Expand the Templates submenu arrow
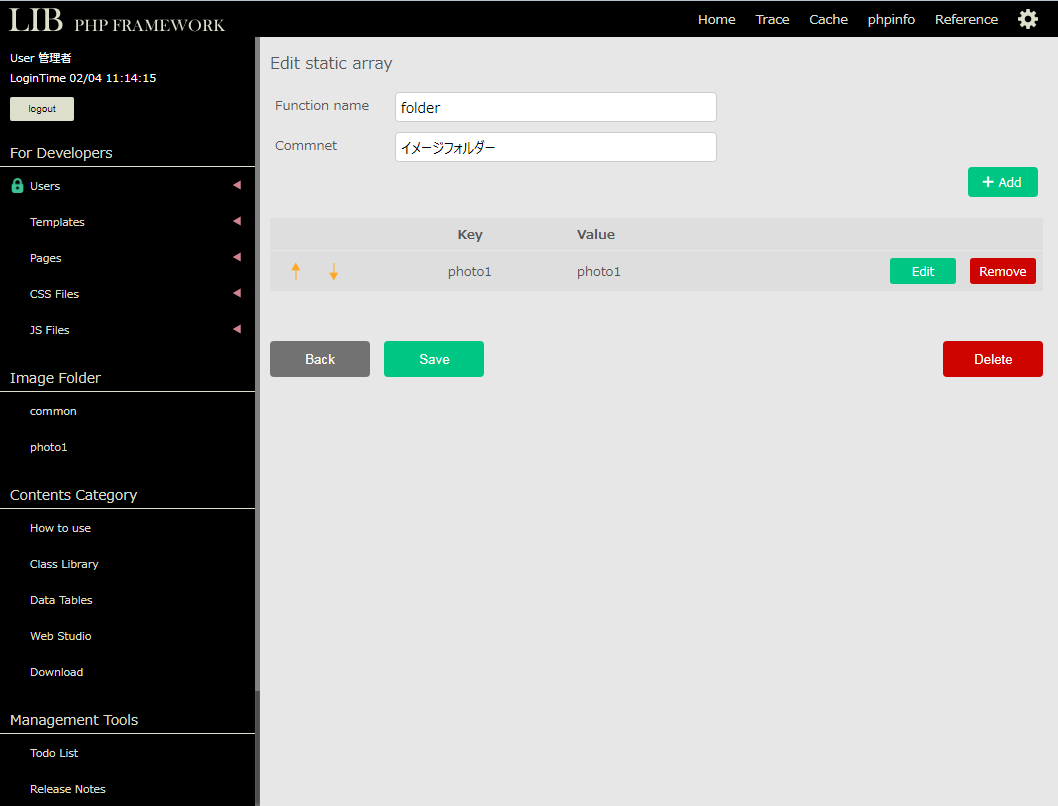The height and width of the screenshot is (806, 1058). (x=237, y=221)
